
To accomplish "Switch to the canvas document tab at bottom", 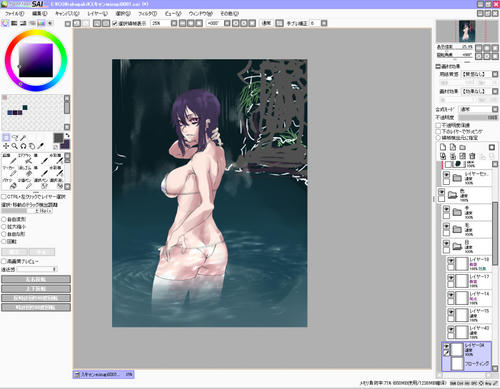I will click(103, 374).
